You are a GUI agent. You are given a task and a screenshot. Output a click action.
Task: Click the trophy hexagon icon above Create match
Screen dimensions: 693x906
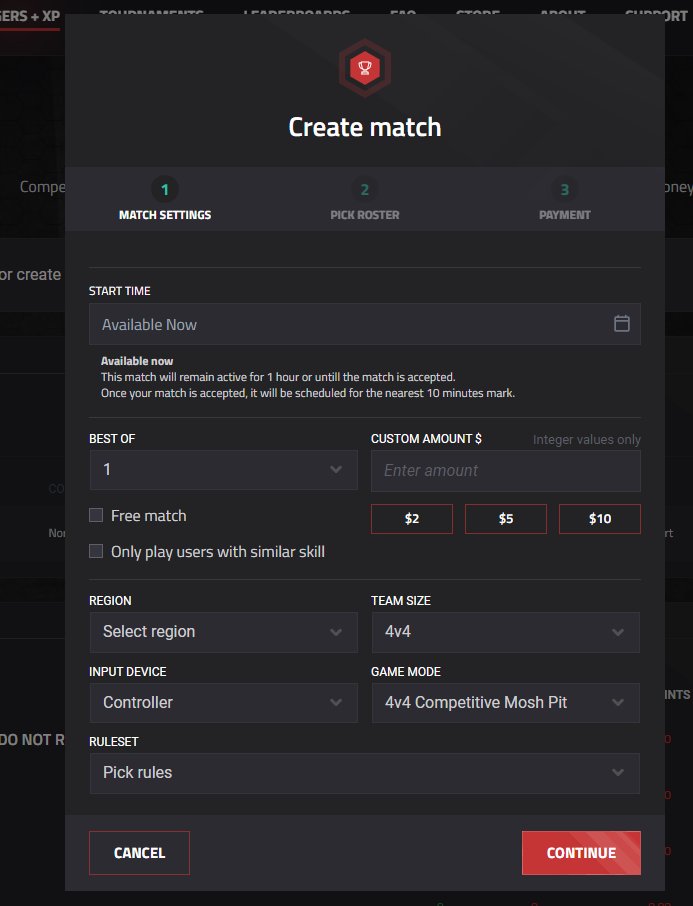[365, 68]
